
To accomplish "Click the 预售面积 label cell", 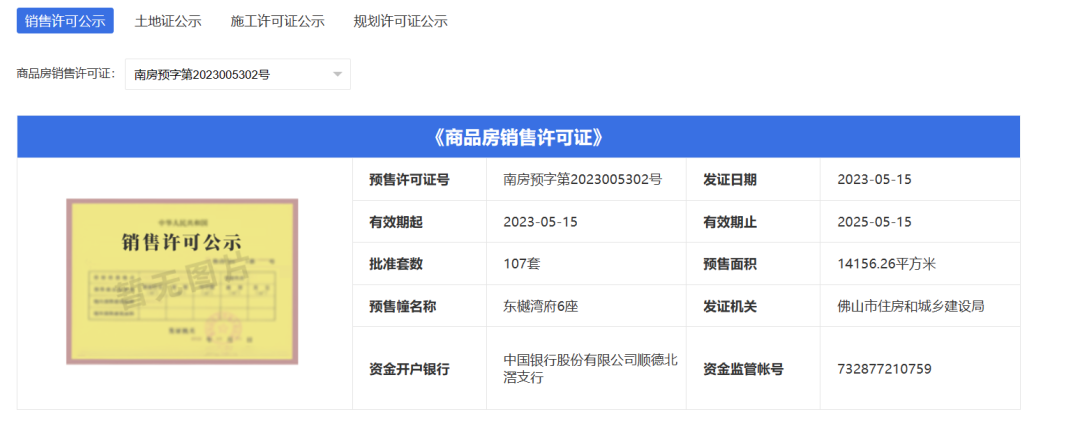I will (x=753, y=264).
